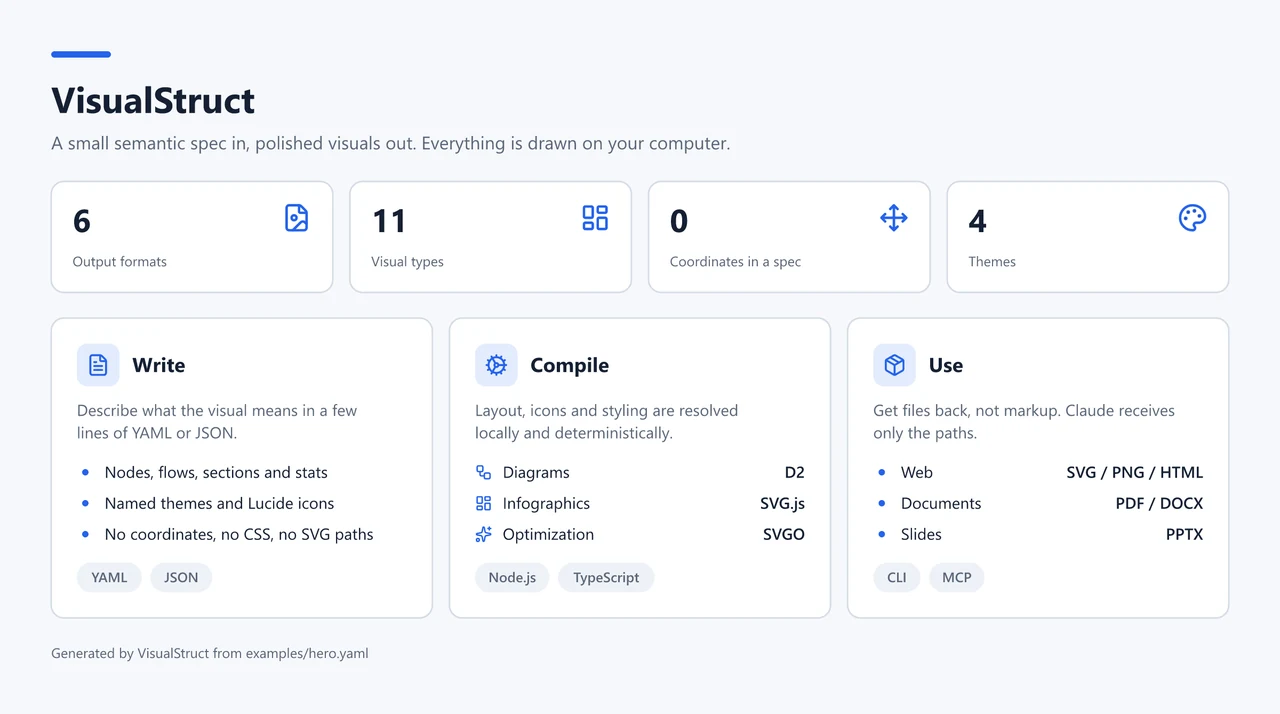
Task: Click the 'Slides' row label
Action: point(921,535)
